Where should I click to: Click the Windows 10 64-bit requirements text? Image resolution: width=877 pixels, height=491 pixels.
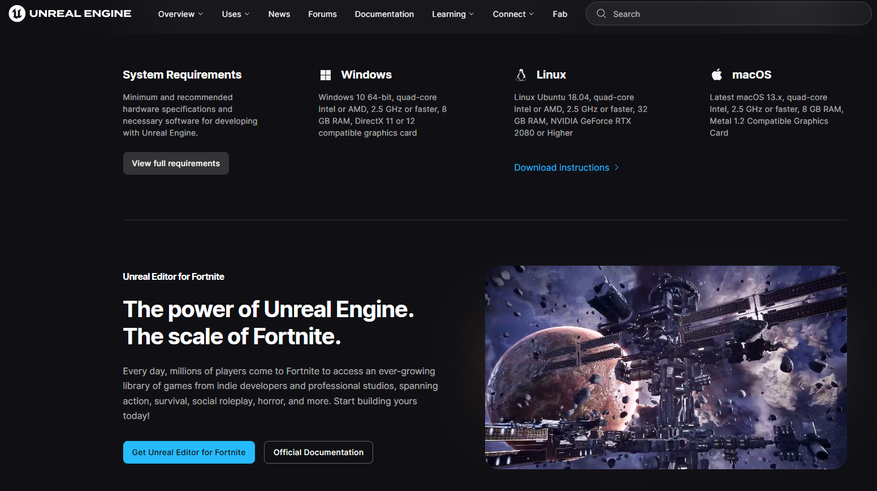(x=383, y=115)
